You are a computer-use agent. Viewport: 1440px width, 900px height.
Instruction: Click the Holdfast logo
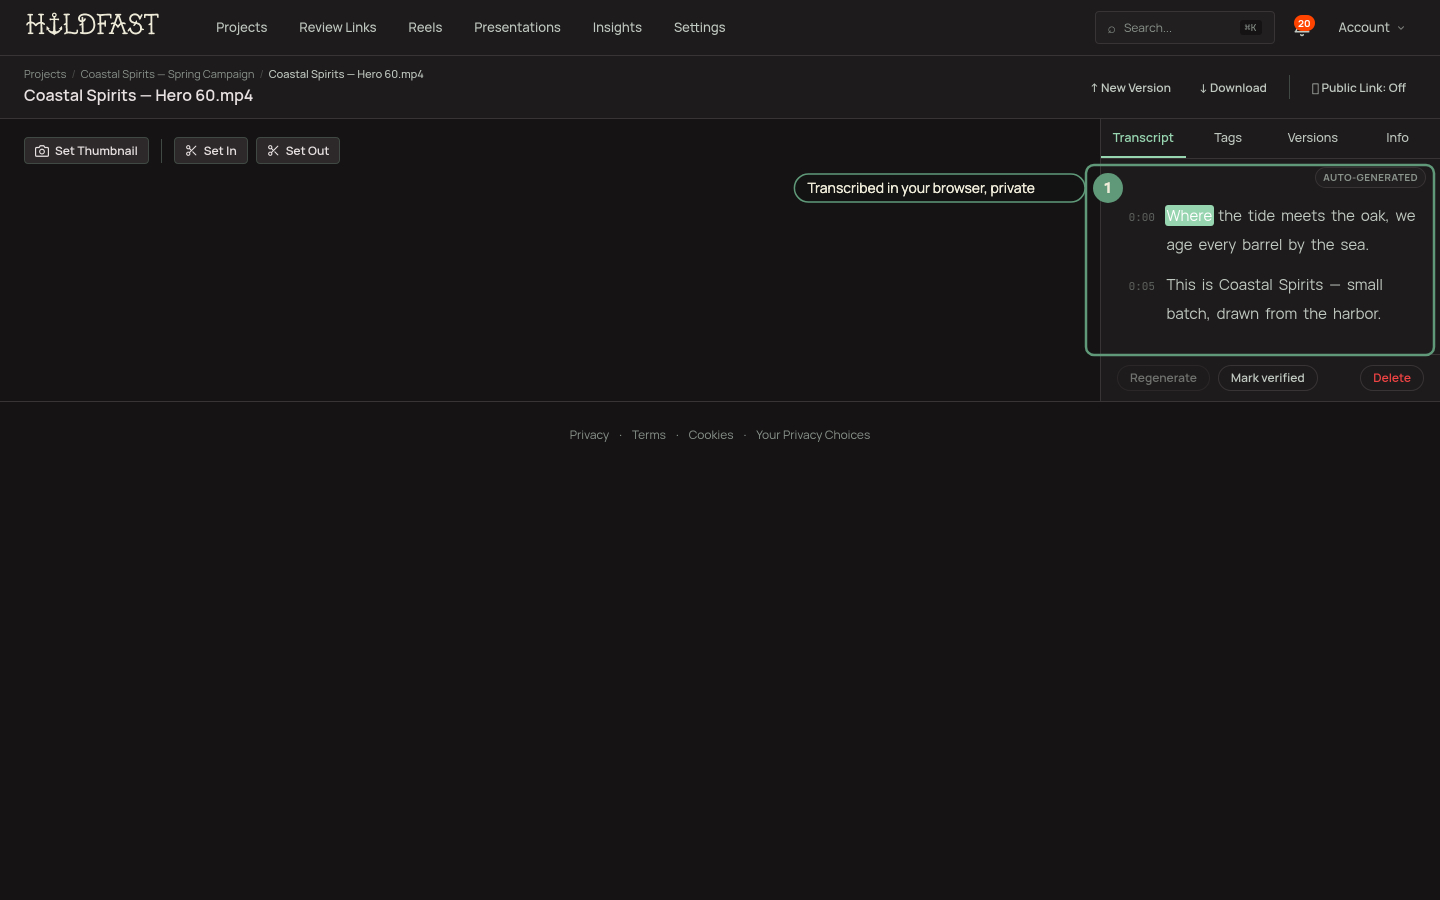coord(92,24)
